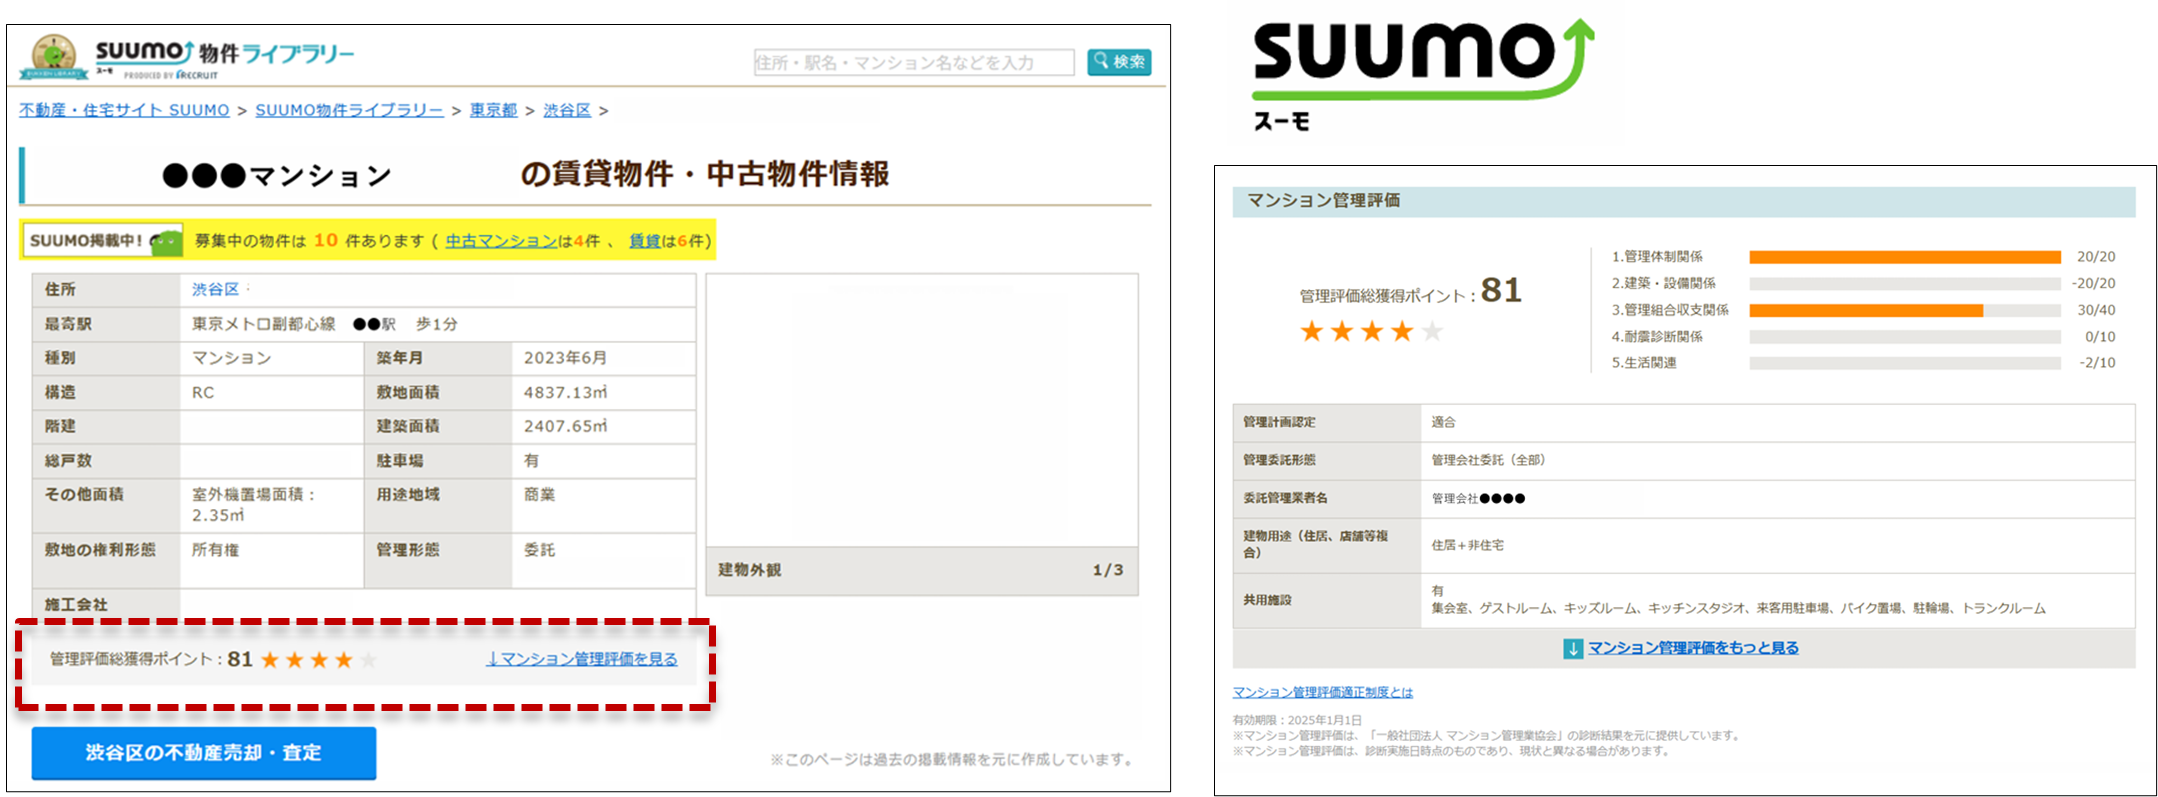This screenshot has width=2158, height=797.
Task: Expand マンション管理評価をもっと見る
Action: point(1693,648)
